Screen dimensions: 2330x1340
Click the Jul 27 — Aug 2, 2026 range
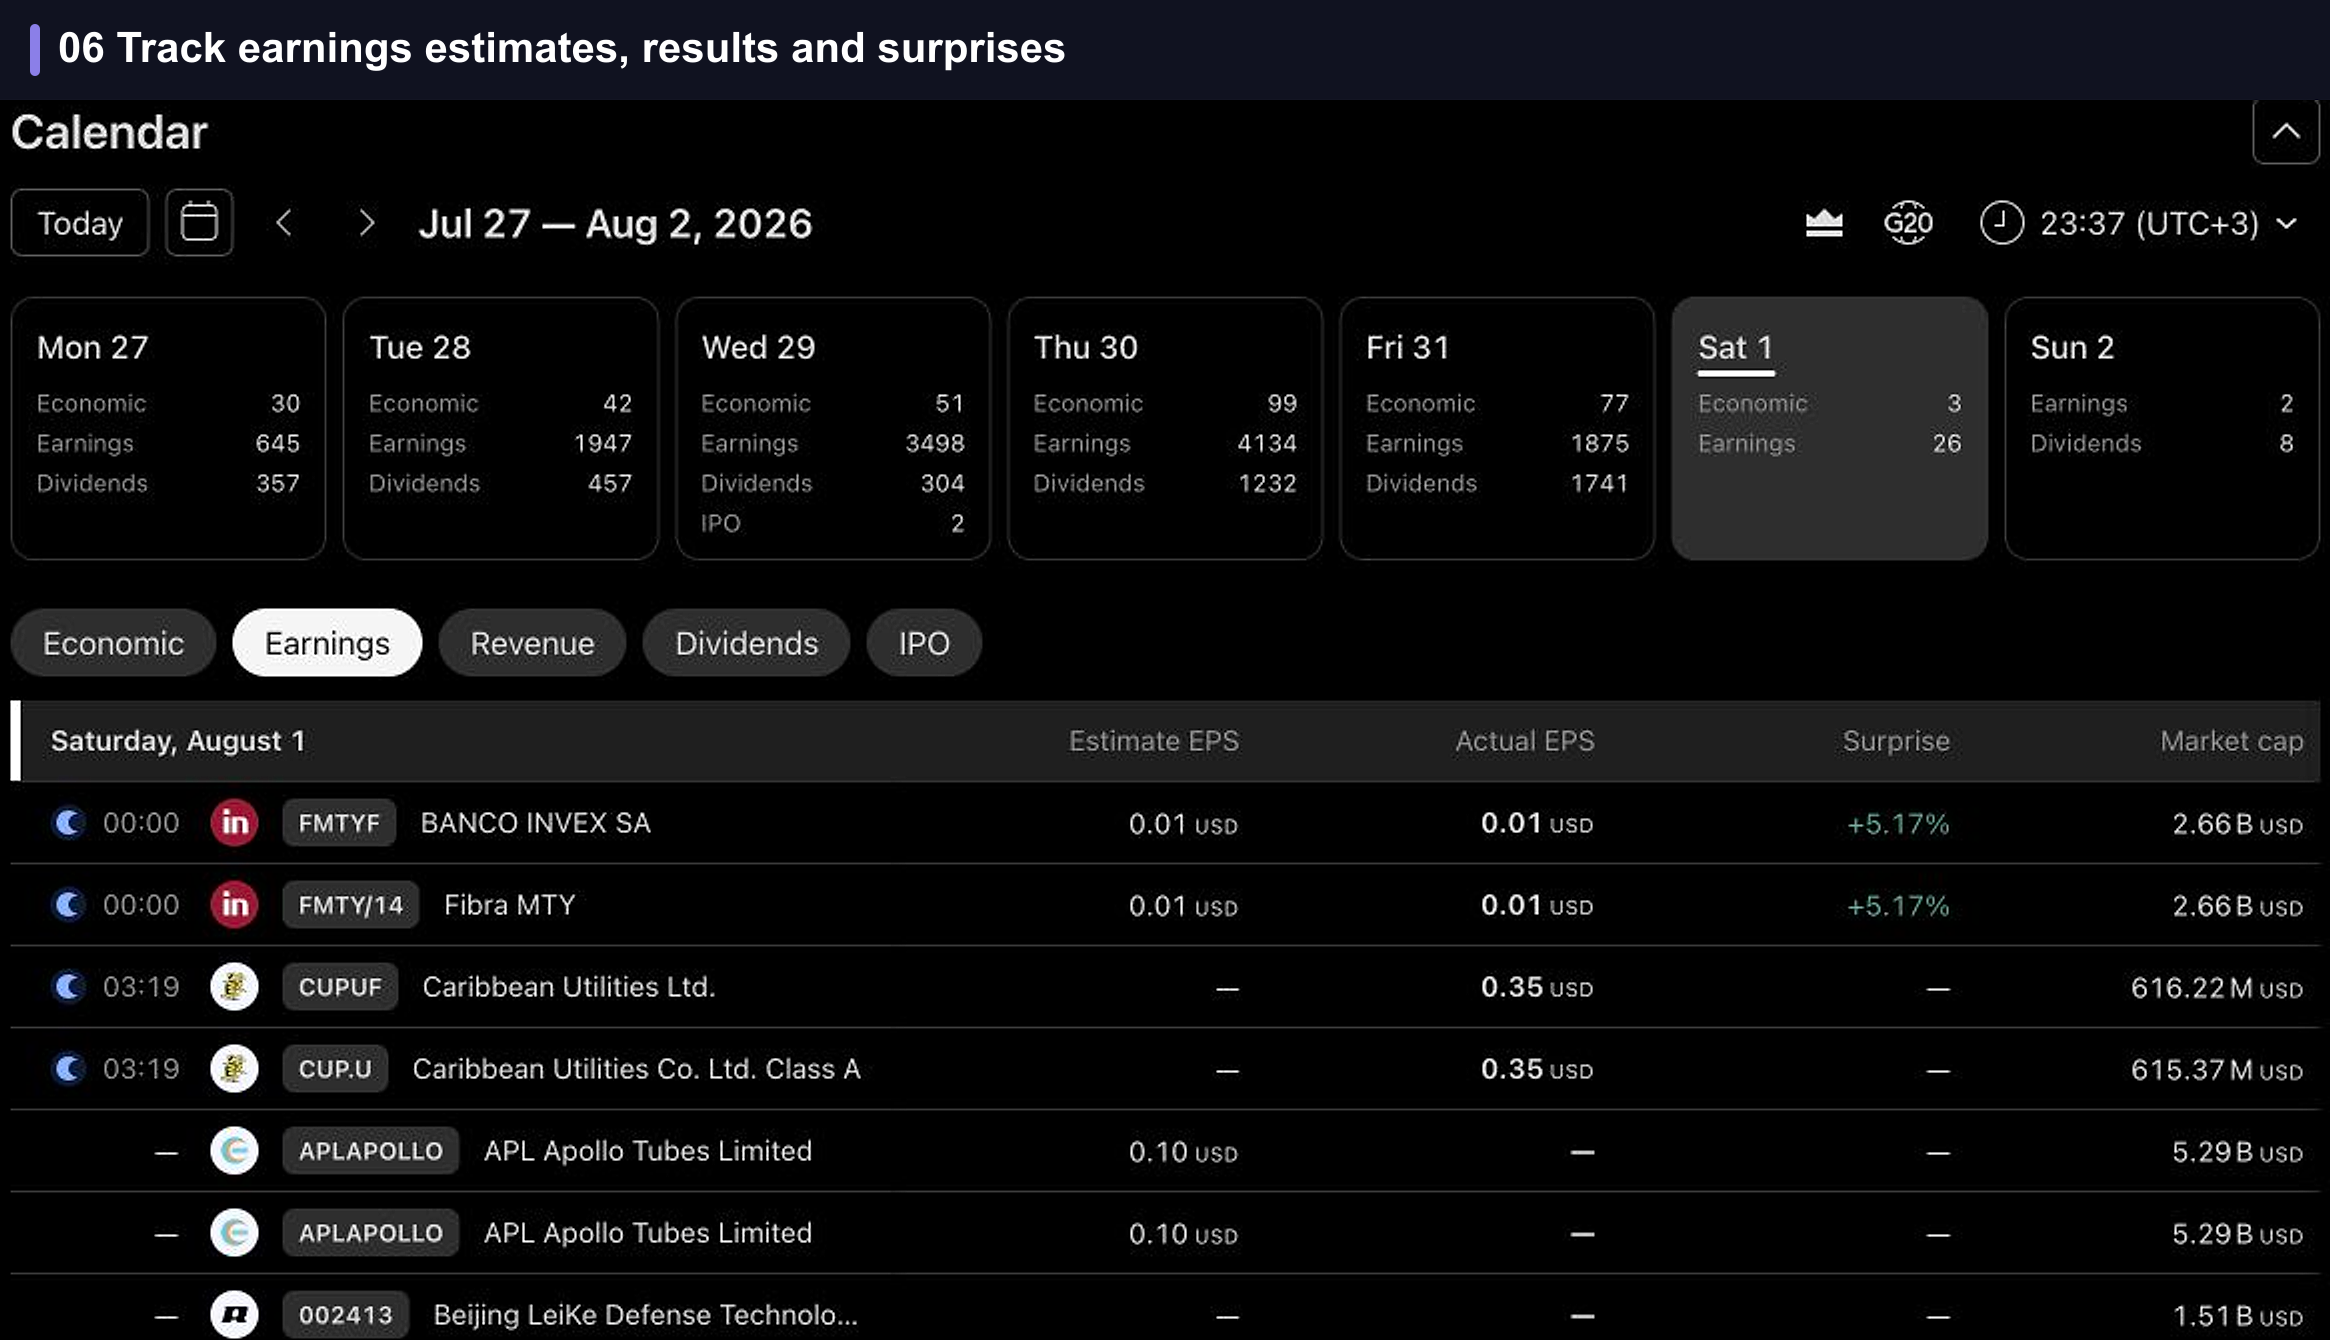615,223
